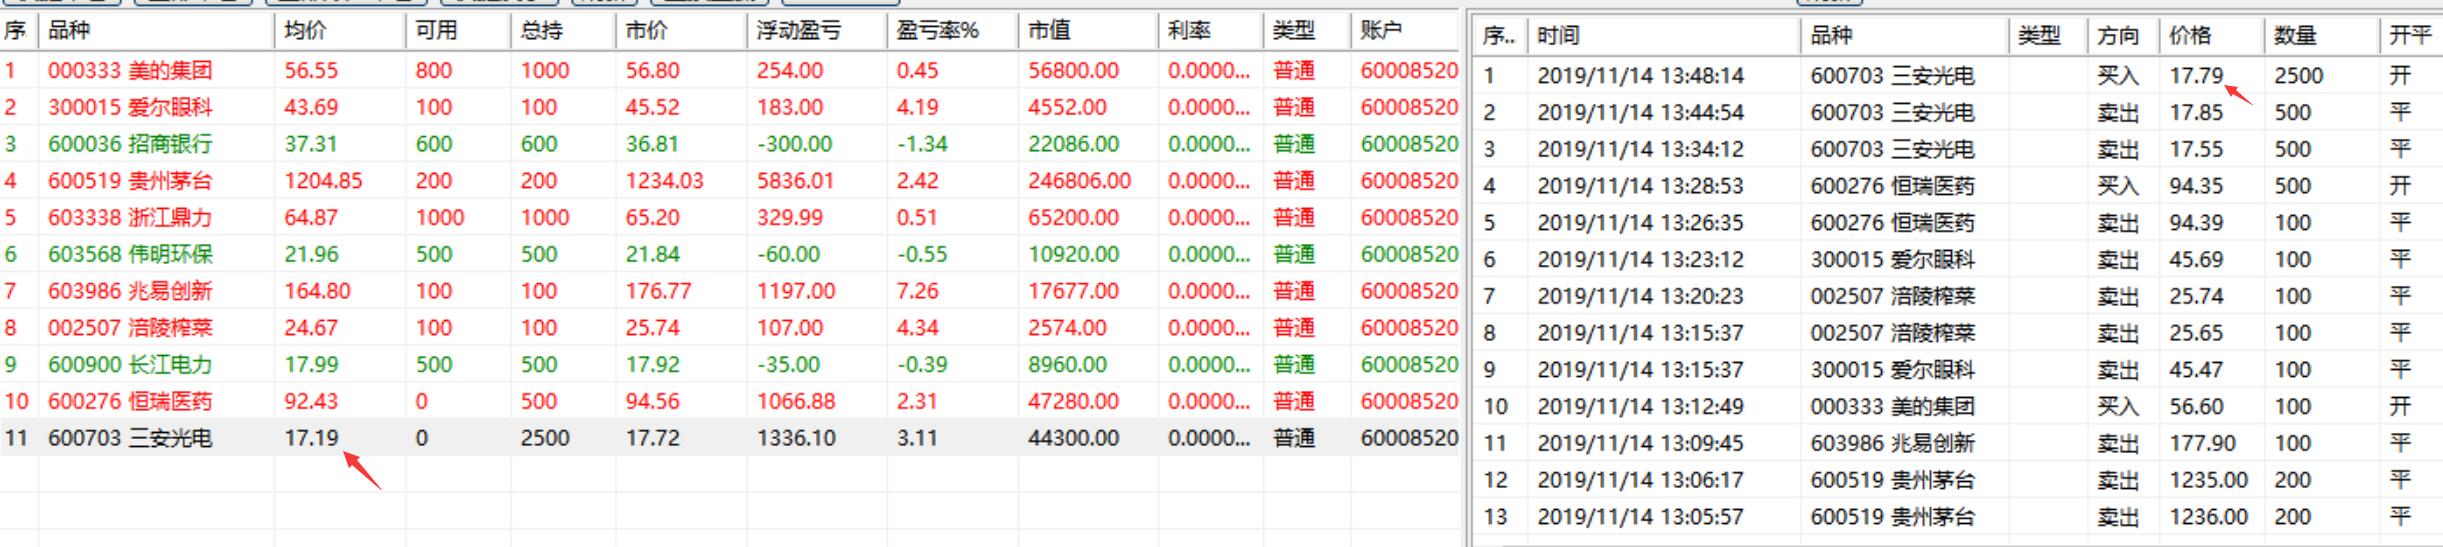Select trade at 2019/11/14 13:12:49
The image size is (2443, 547).
pos(1958,406)
